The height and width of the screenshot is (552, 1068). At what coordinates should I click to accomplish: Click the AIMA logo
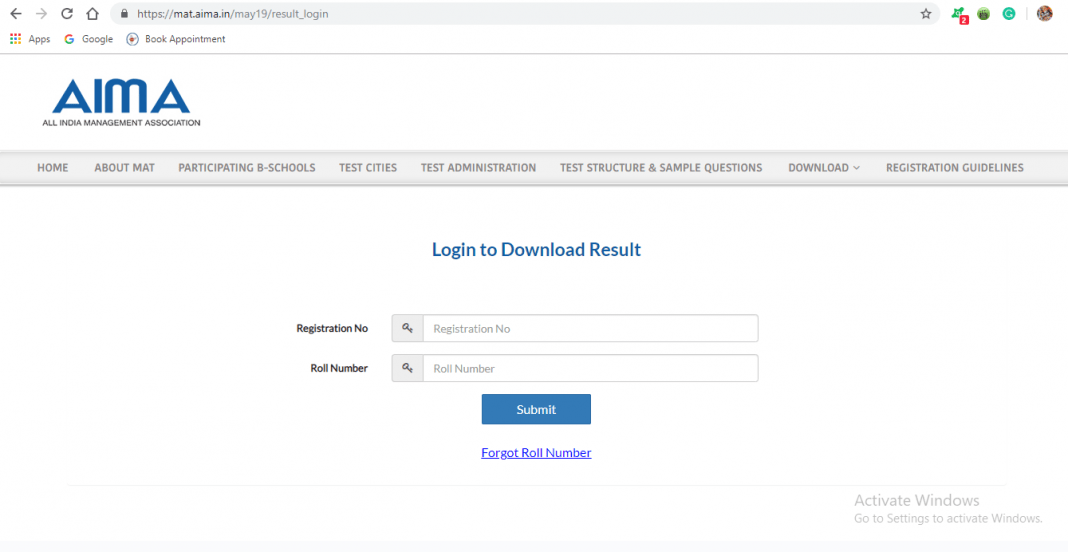coord(121,102)
